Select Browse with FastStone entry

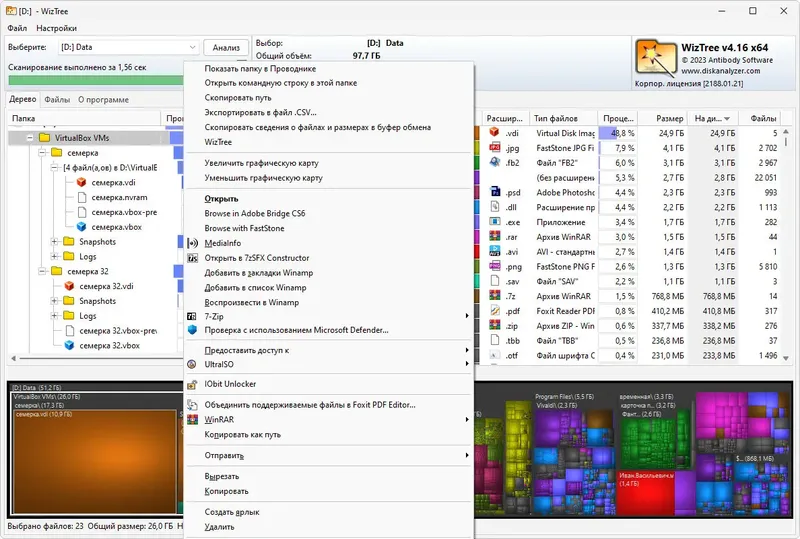click(x=244, y=228)
